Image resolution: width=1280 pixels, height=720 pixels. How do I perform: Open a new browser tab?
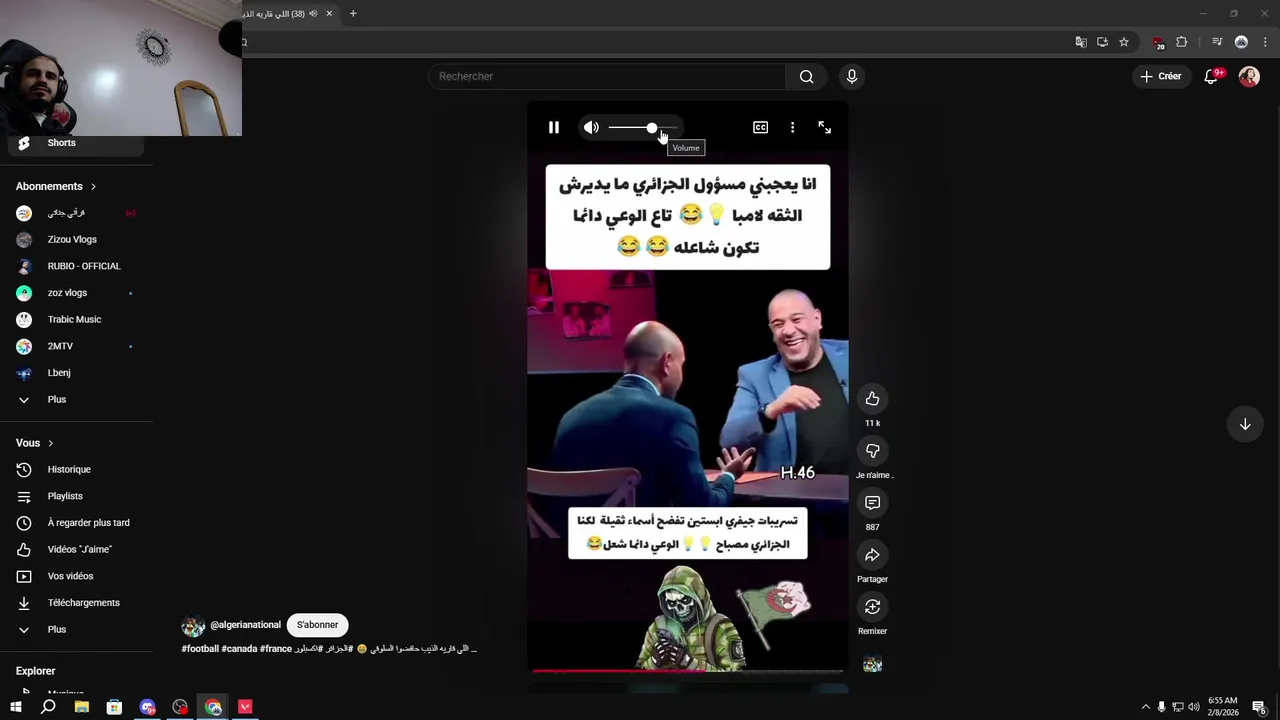(x=353, y=14)
